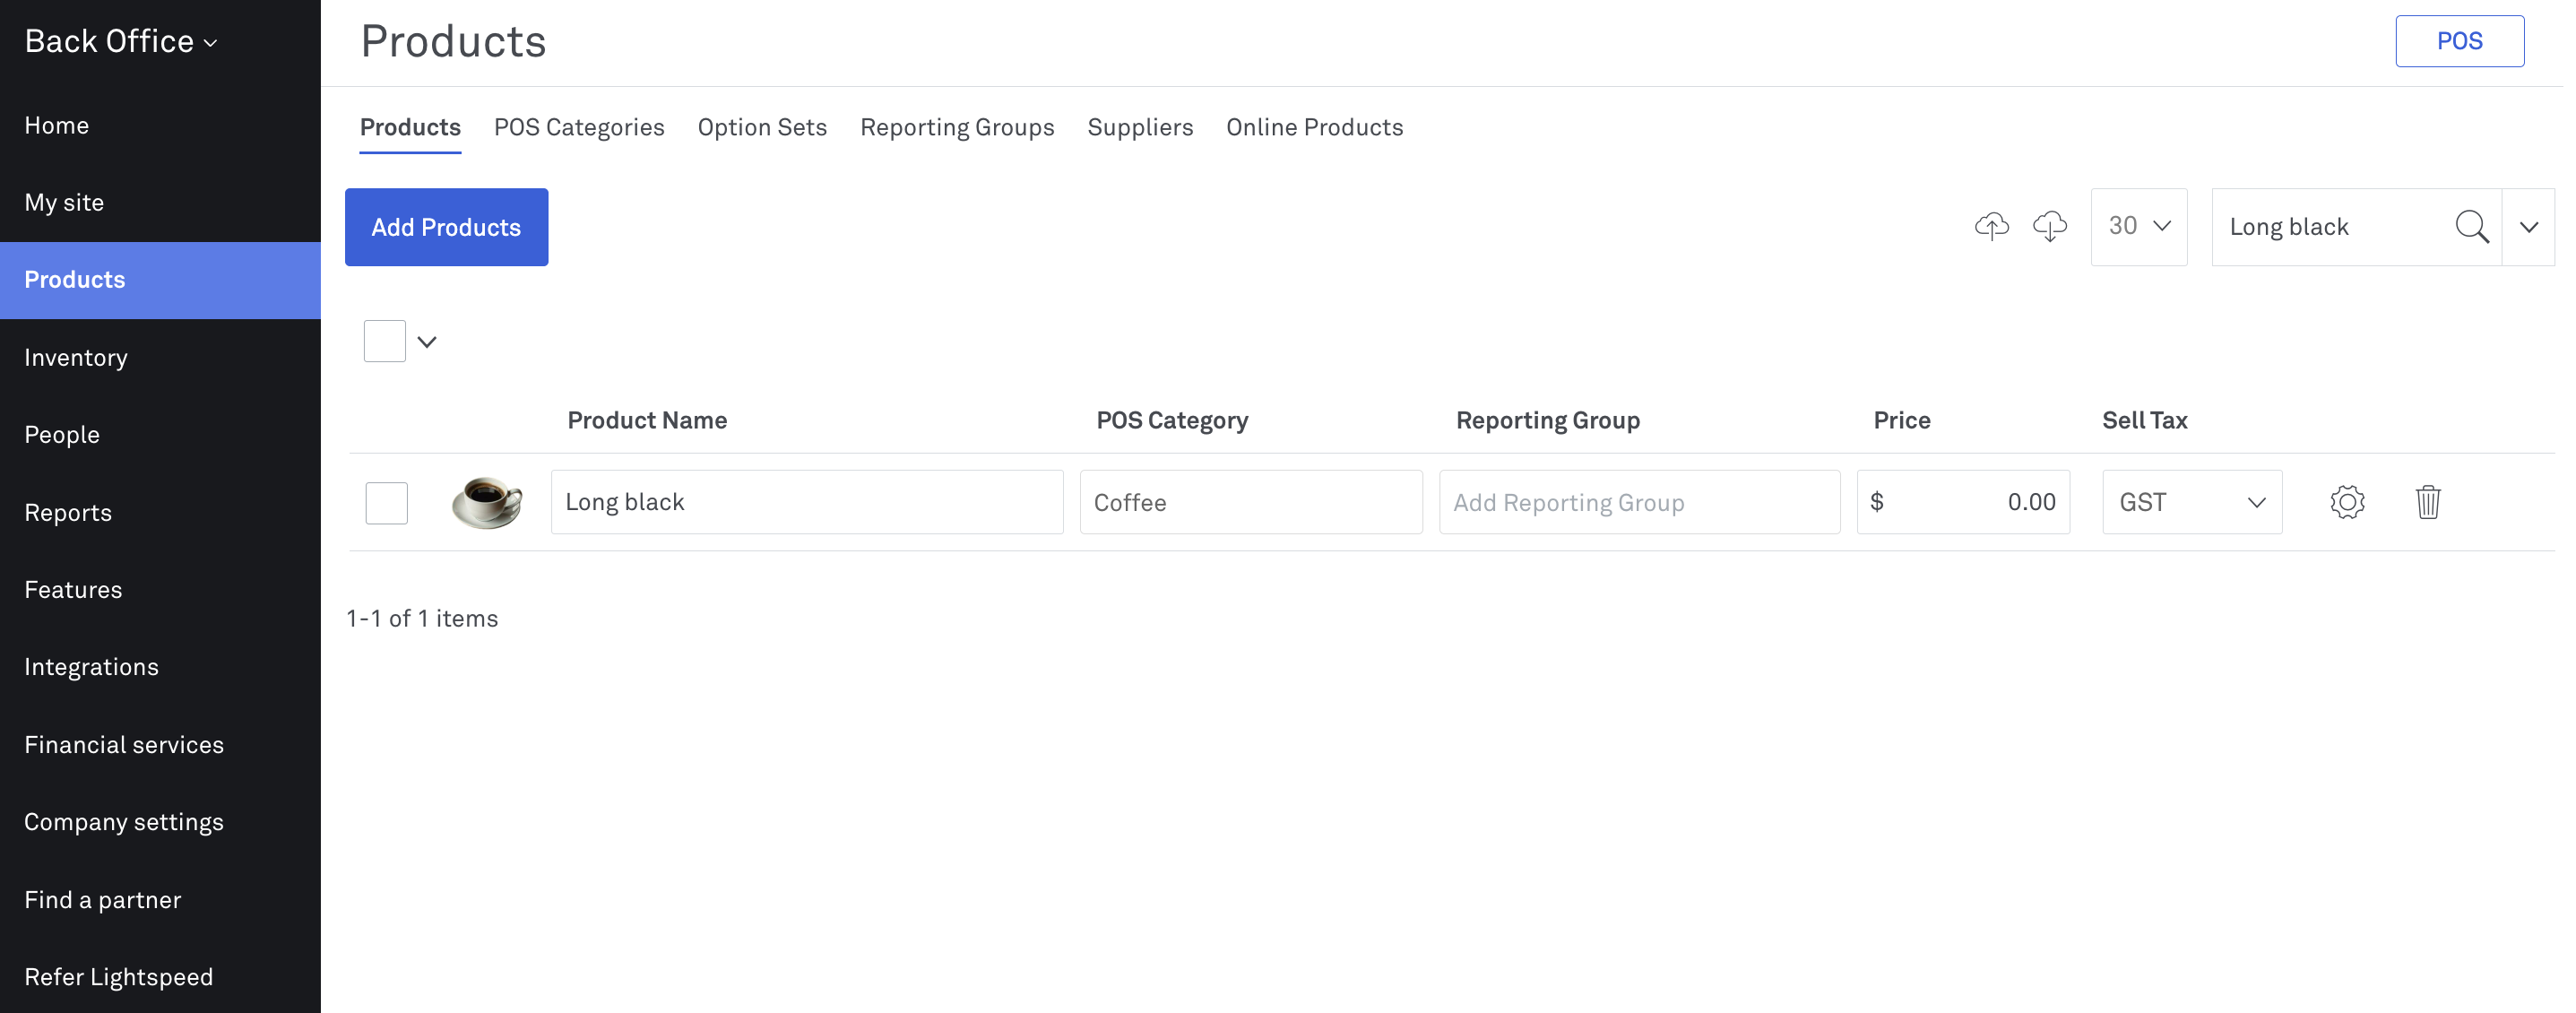Open Find a partner in the sidebar

click(x=160, y=900)
